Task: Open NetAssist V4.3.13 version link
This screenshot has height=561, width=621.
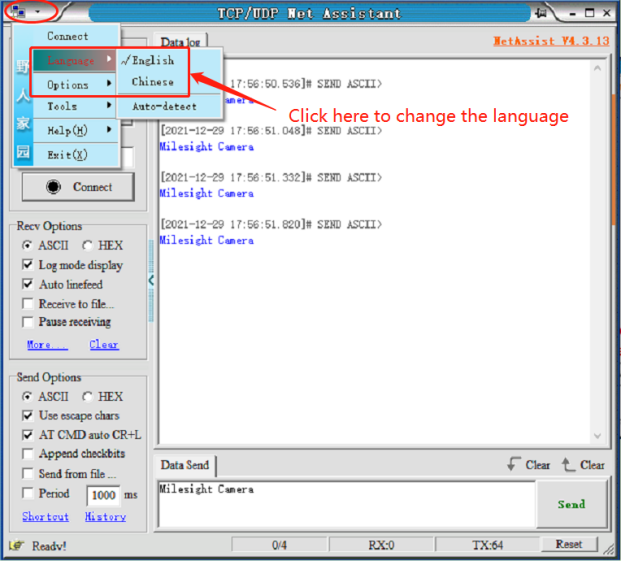Action: tap(551, 41)
